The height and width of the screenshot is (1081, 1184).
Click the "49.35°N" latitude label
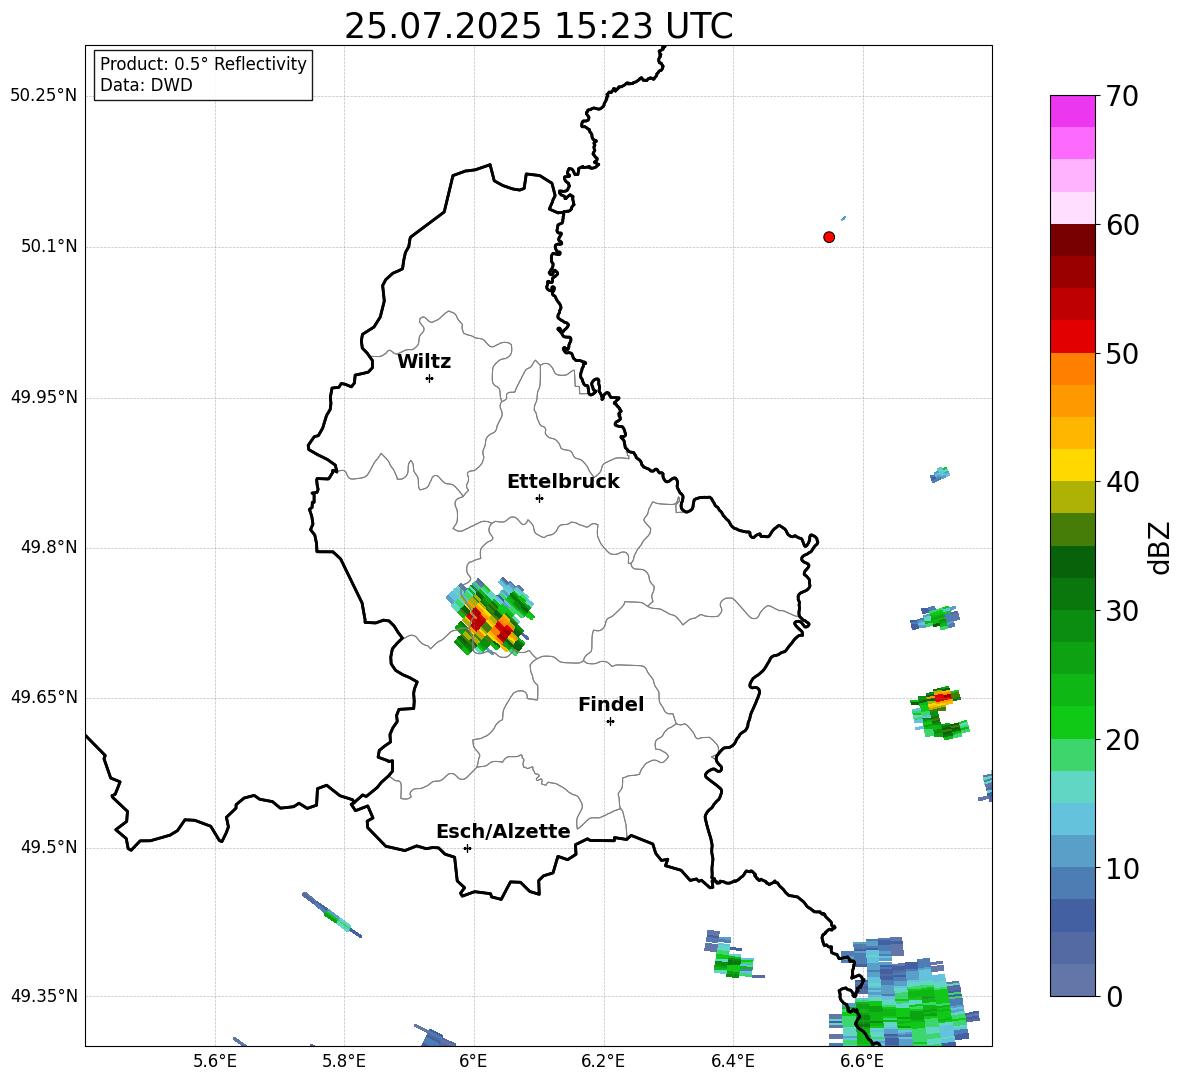coord(44,996)
